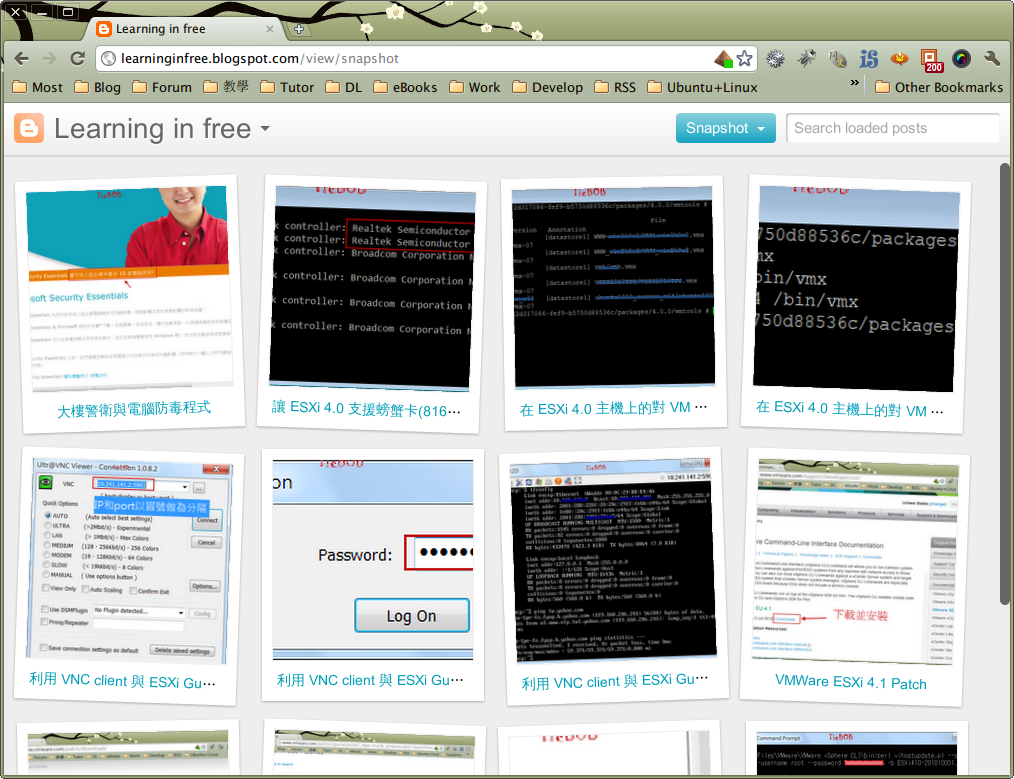Open the DL bookmarks folder
The height and width of the screenshot is (779, 1014).
coord(343,87)
